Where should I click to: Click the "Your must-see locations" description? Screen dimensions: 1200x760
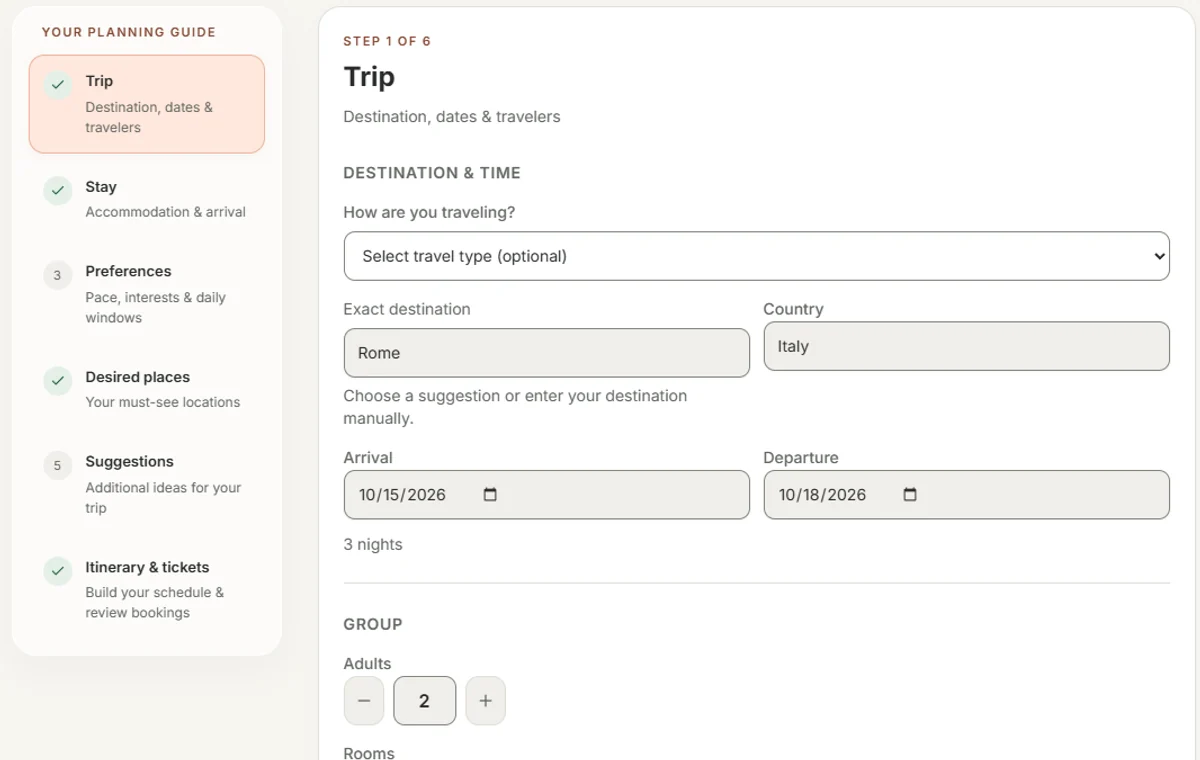click(163, 402)
